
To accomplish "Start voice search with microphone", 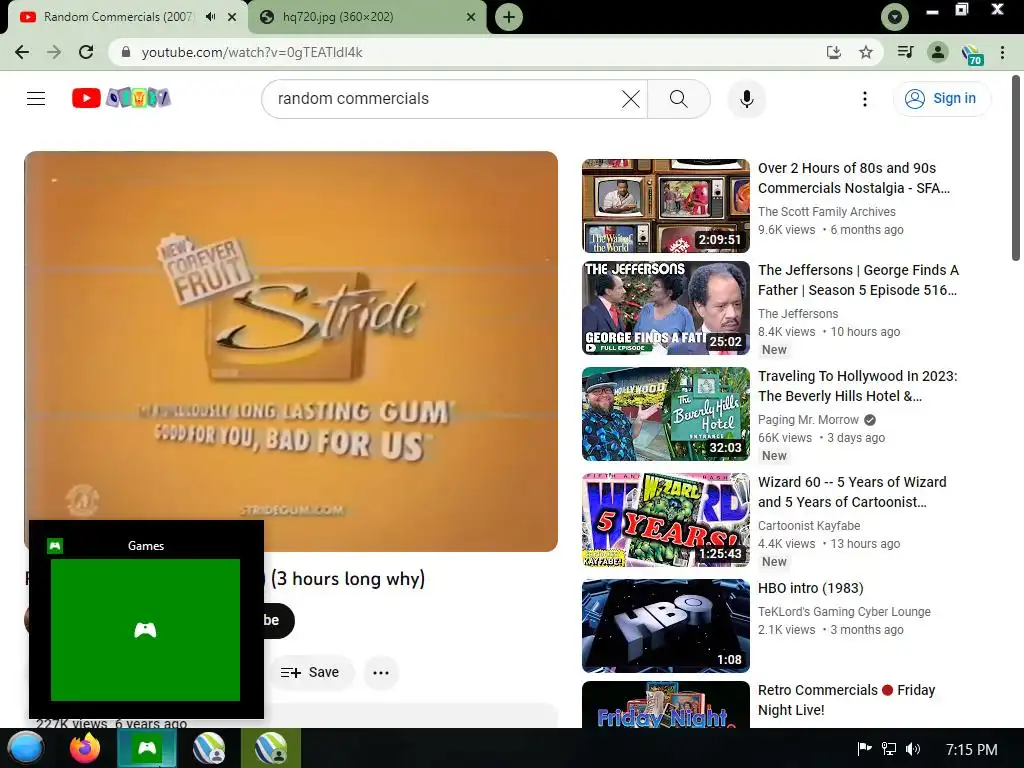I will 746,99.
